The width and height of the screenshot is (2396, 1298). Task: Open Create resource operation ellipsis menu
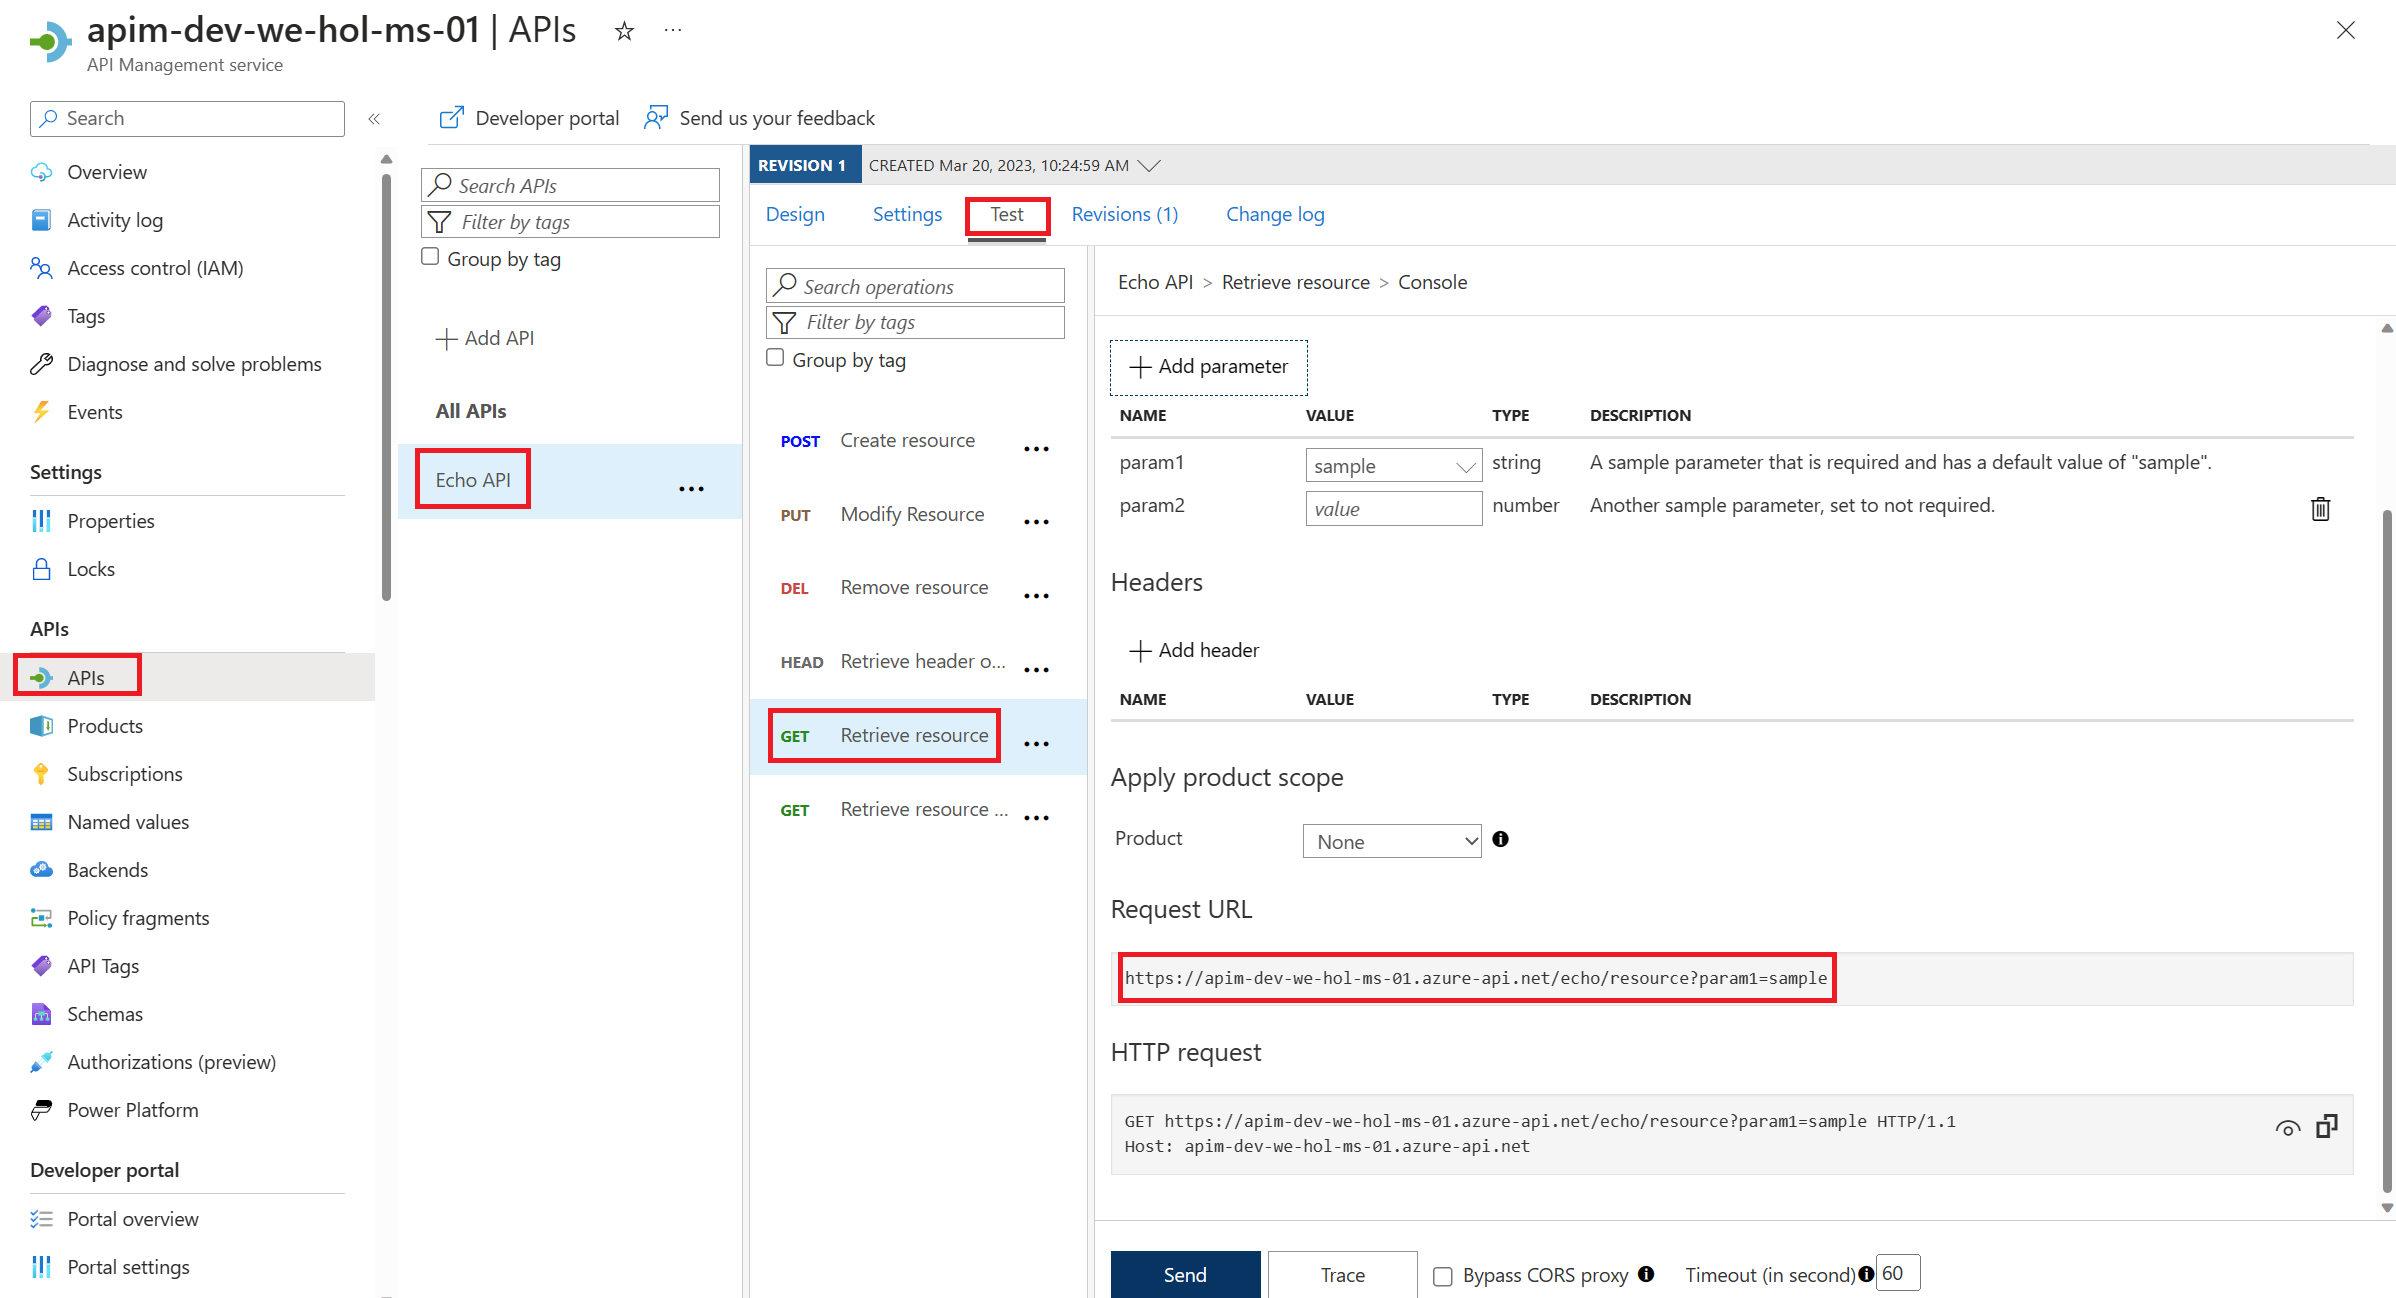(1036, 448)
